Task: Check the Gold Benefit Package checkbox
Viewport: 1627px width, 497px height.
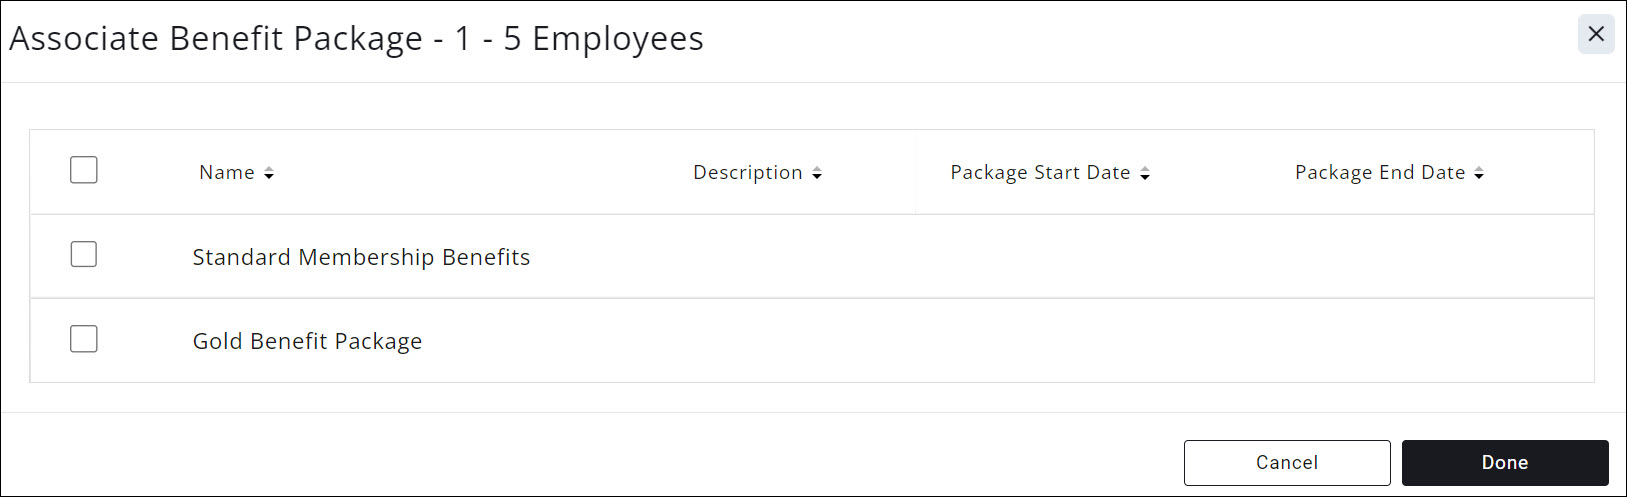Action: click(84, 339)
